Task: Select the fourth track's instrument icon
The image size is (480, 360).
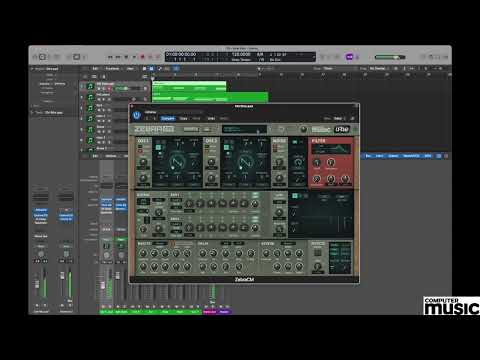Action: point(90,118)
